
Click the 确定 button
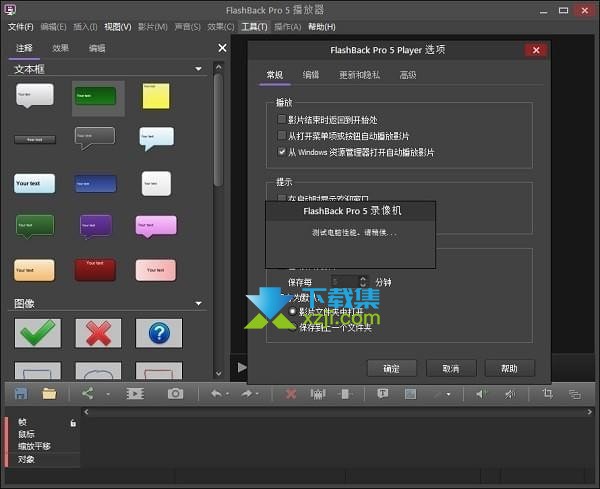392,368
